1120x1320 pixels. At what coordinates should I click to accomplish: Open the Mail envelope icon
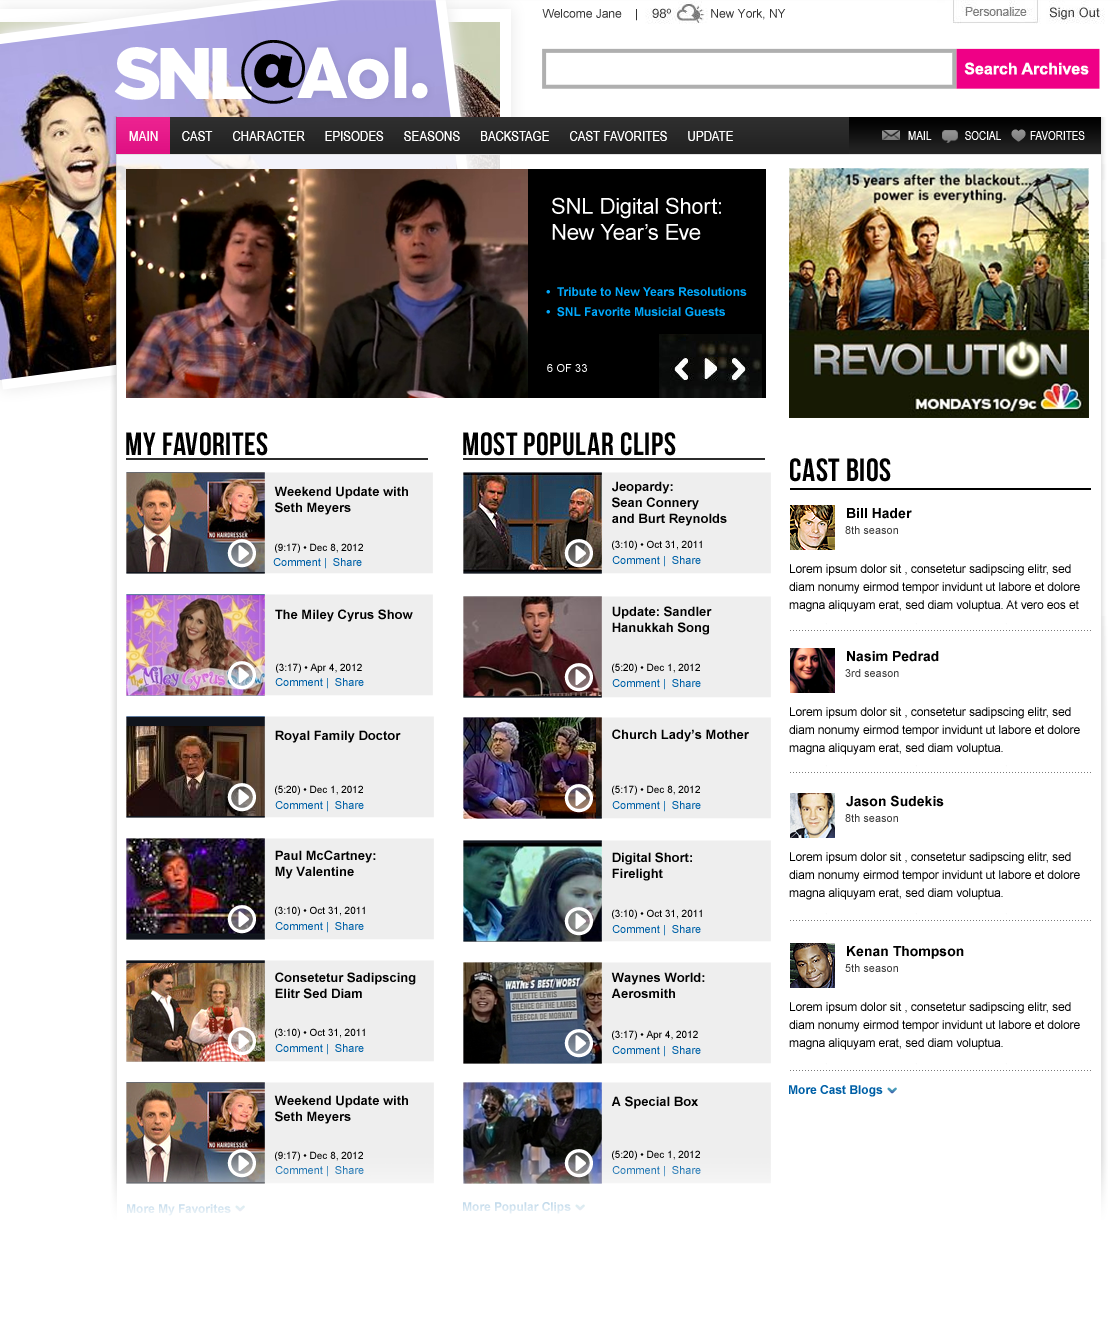click(890, 135)
